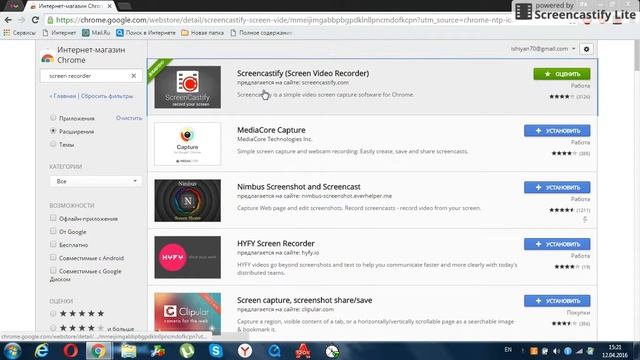Open File Explorer folder icon in taskbar
The width and height of the screenshot is (640, 360).
(128, 351)
